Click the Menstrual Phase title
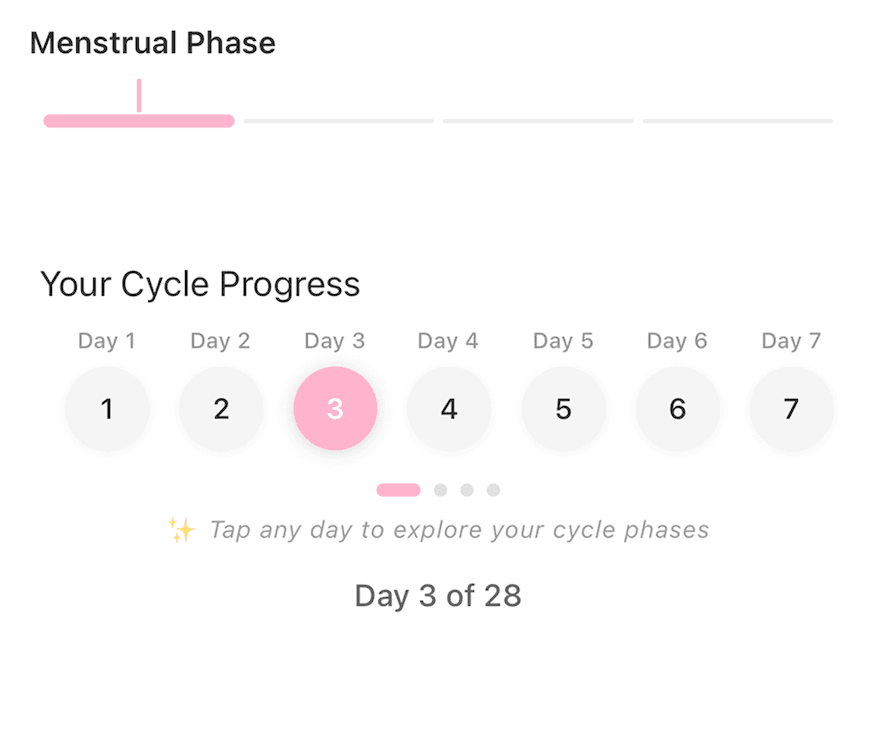The height and width of the screenshot is (744, 870). [152, 42]
